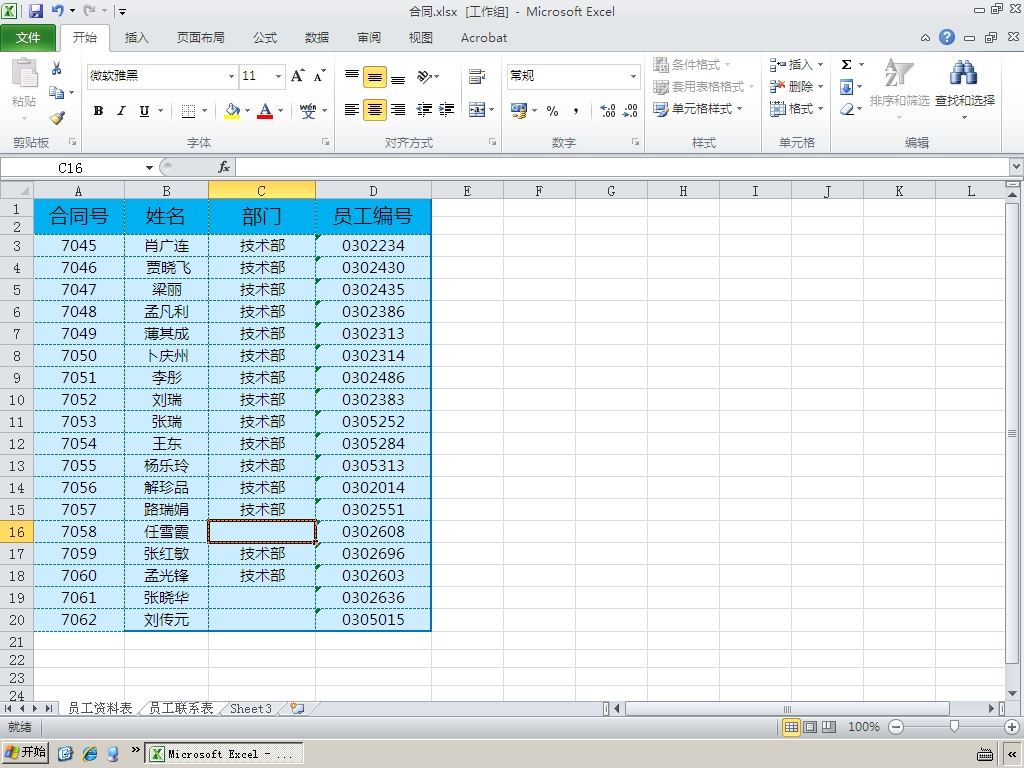The height and width of the screenshot is (768, 1024).
Task: Open the font size dropdown
Action: [278, 76]
